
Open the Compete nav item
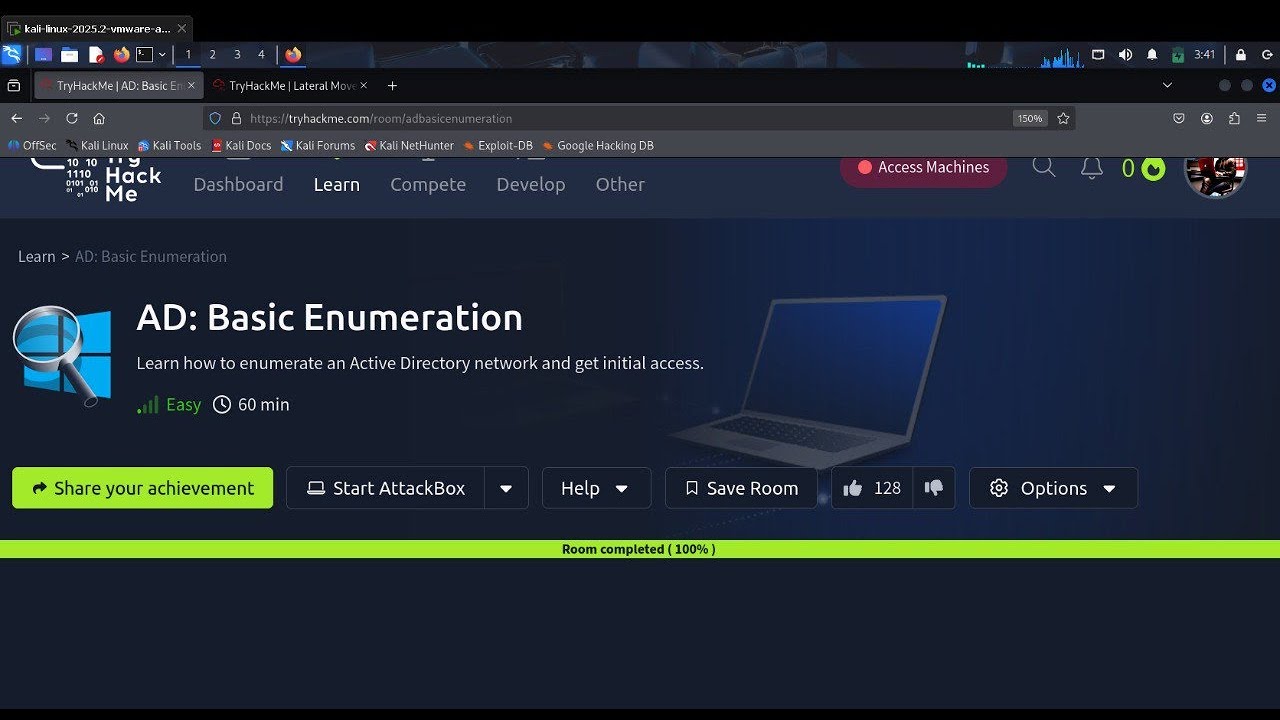tap(428, 184)
